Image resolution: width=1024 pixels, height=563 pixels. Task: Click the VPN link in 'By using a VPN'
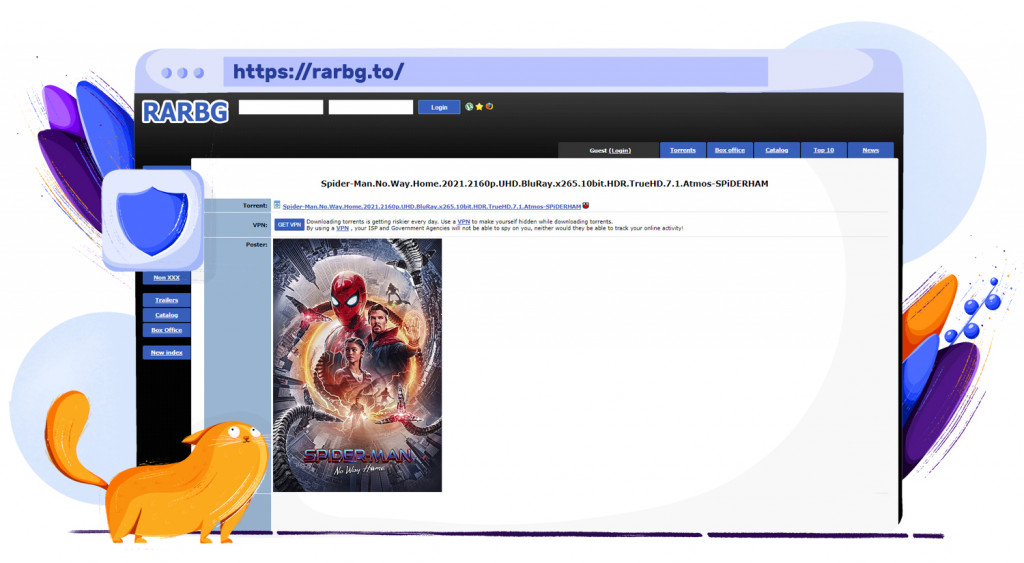pyautogui.click(x=342, y=229)
